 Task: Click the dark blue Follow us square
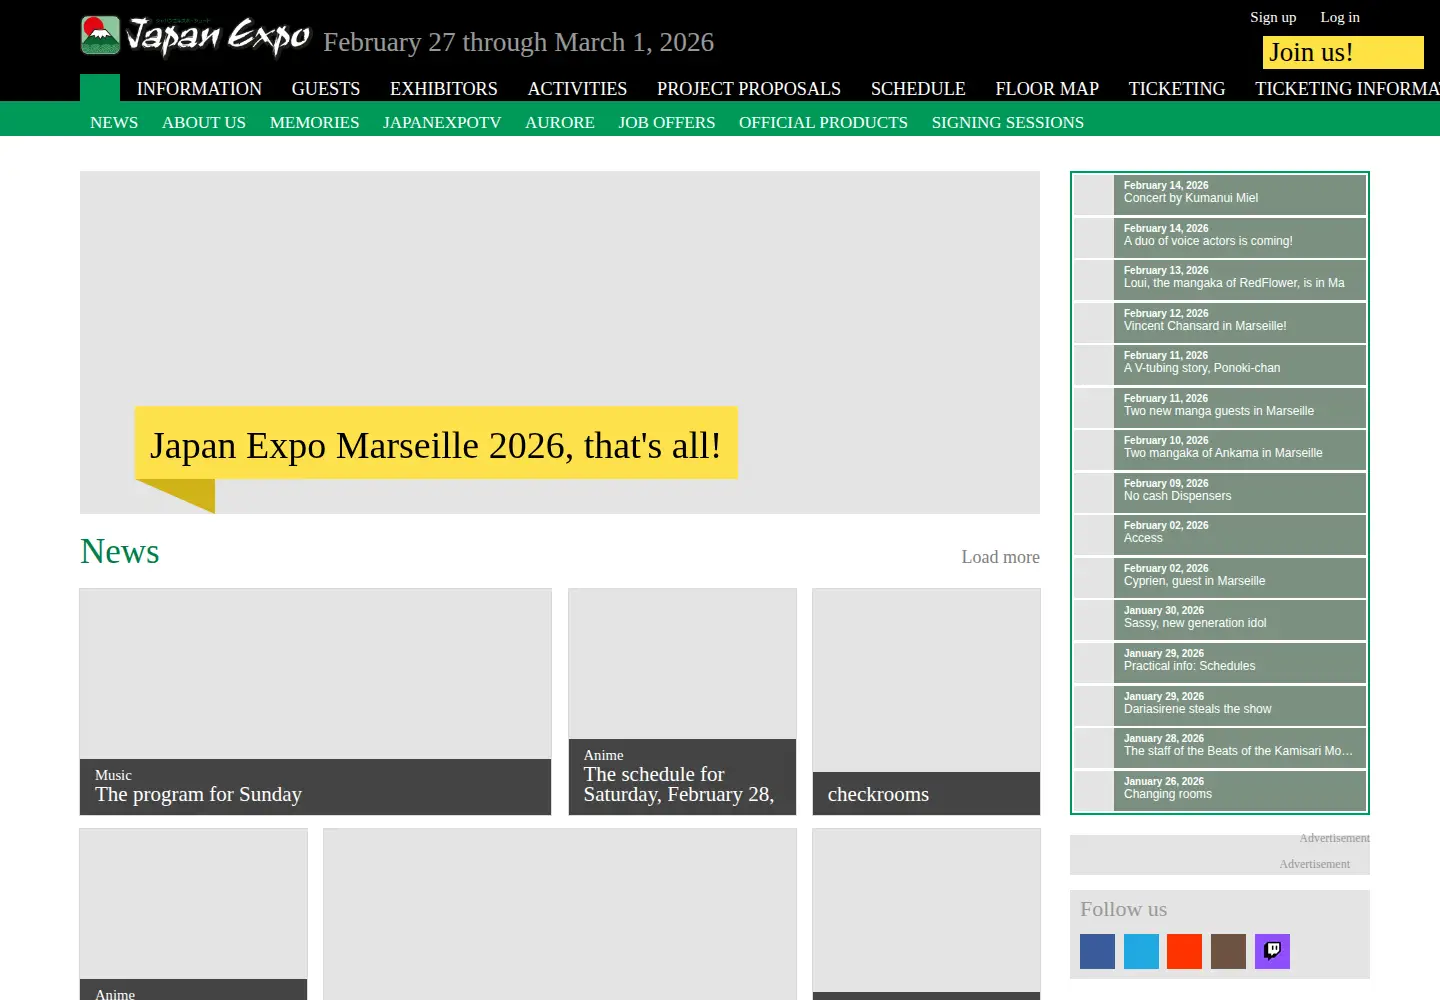pos(1097,951)
